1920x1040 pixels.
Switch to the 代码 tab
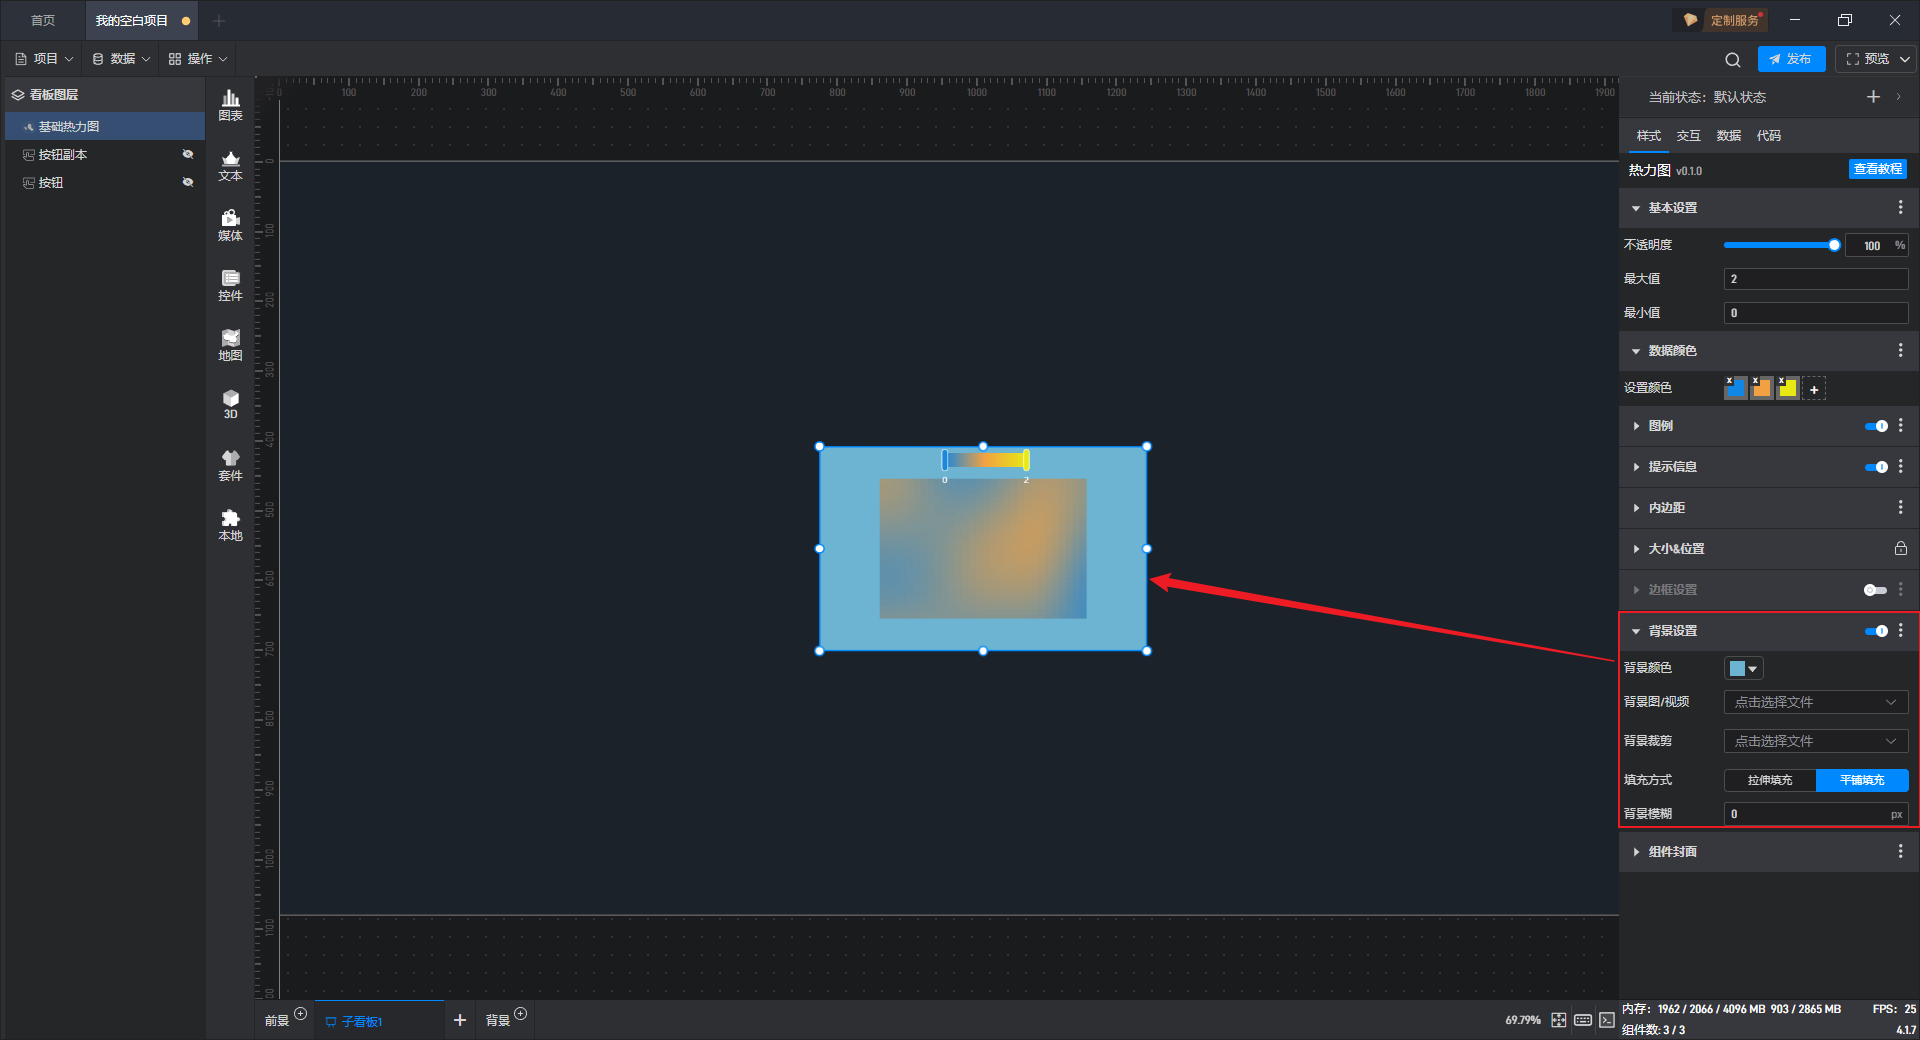[x=1769, y=136]
